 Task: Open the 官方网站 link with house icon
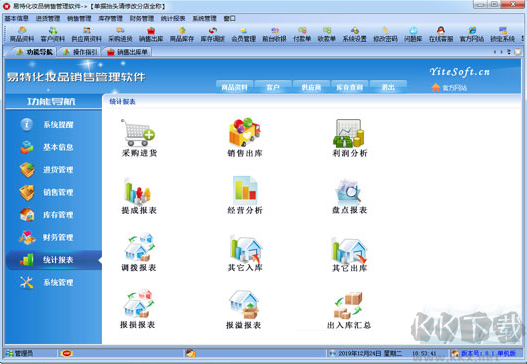point(449,88)
